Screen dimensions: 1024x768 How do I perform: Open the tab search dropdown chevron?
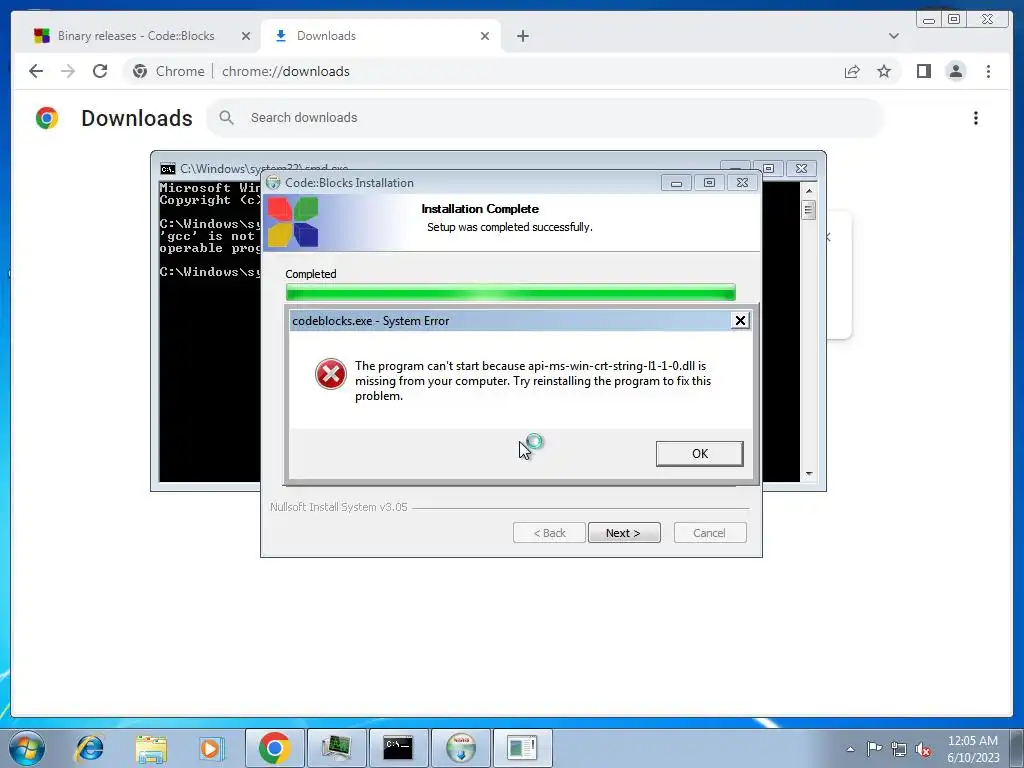pyautogui.click(x=893, y=36)
